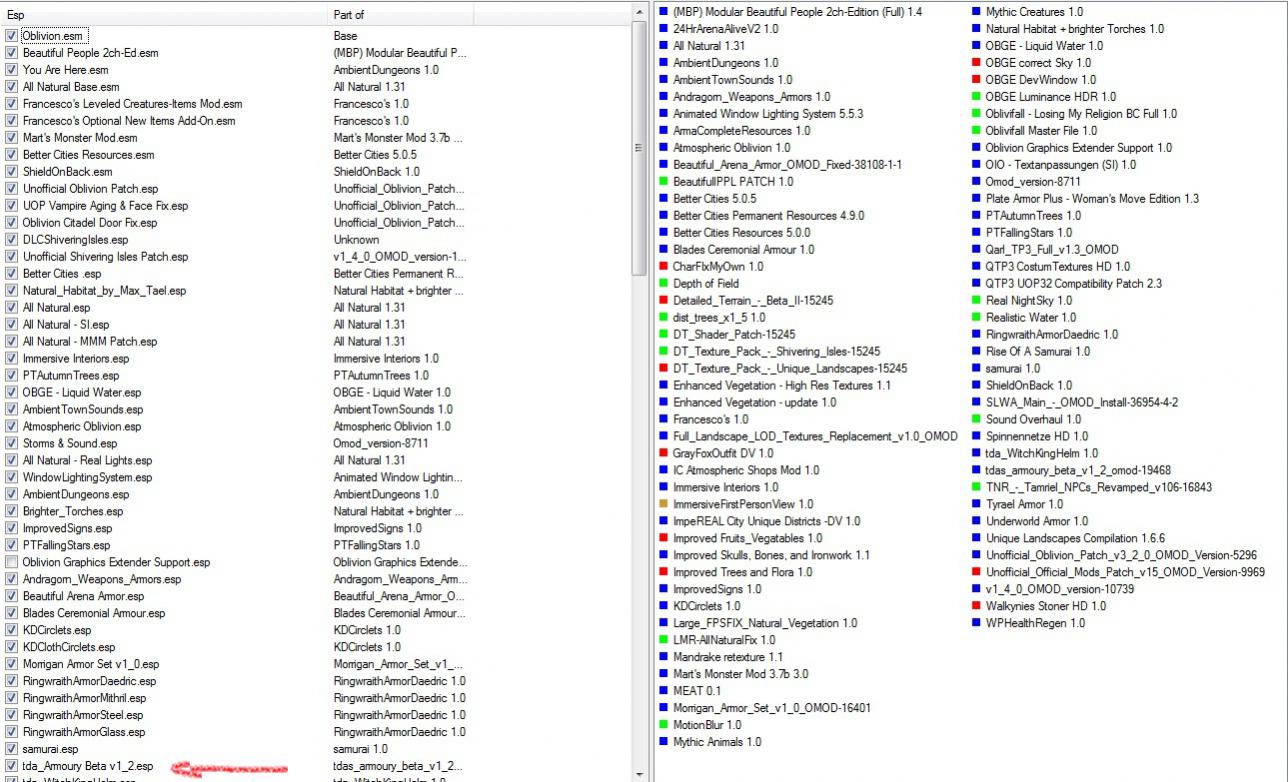Sort by the Part of column header
1288x782 pixels.
click(x=401, y=15)
